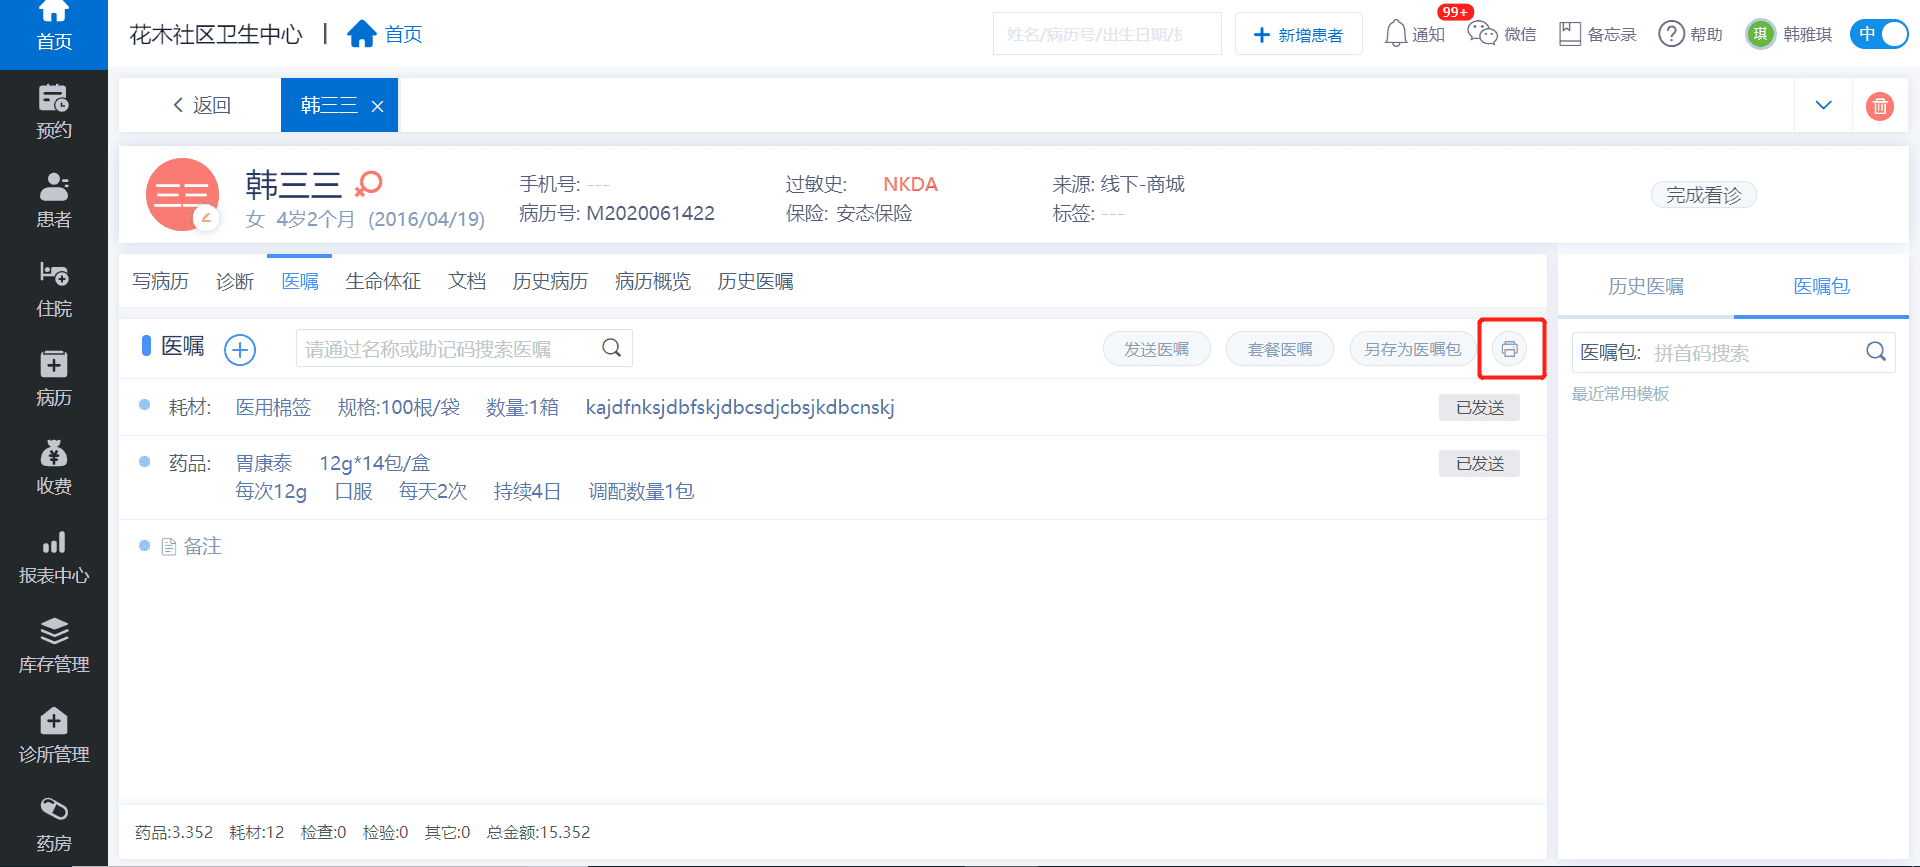Image resolution: width=1920 pixels, height=867 pixels.
Task: Expand the tab list chevron dropdown
Action: 1823,106
